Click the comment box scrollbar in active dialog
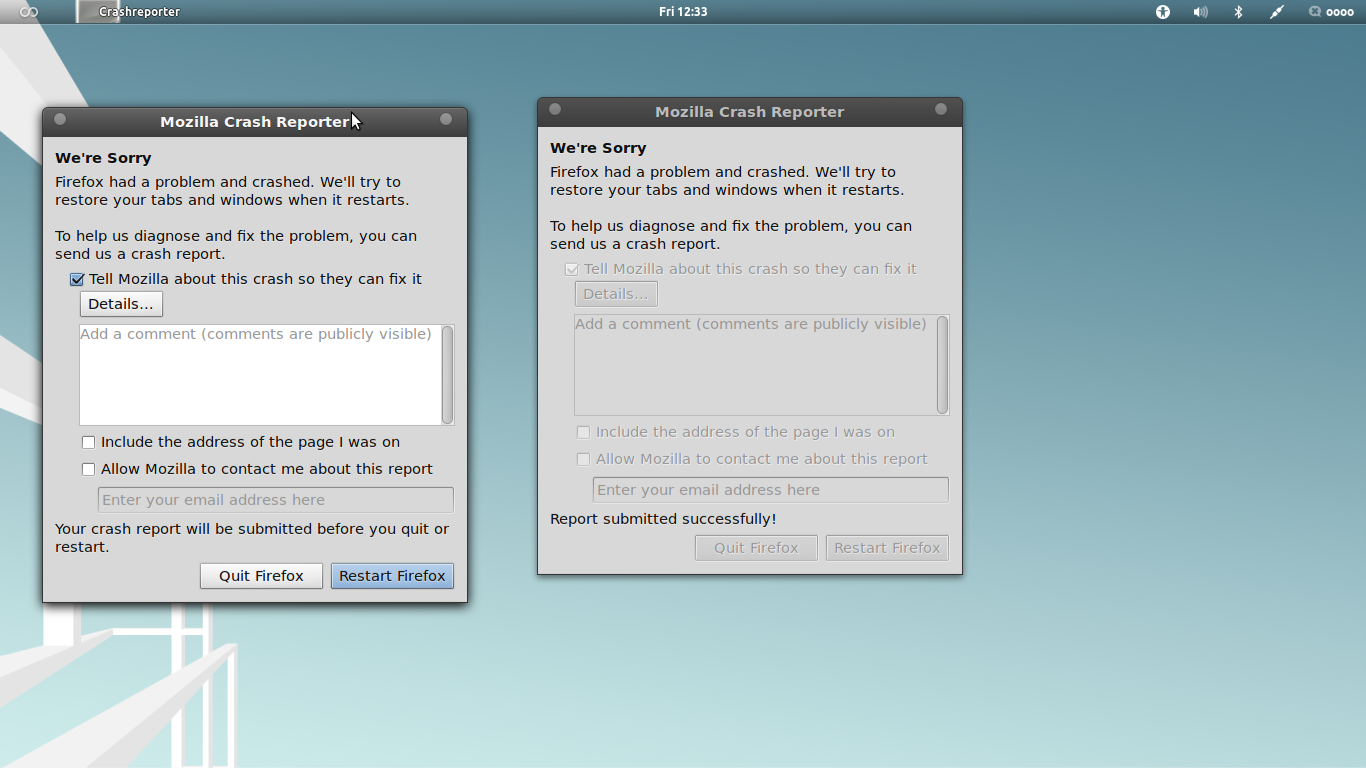1366x768 pixels. (x=447, y=375)
